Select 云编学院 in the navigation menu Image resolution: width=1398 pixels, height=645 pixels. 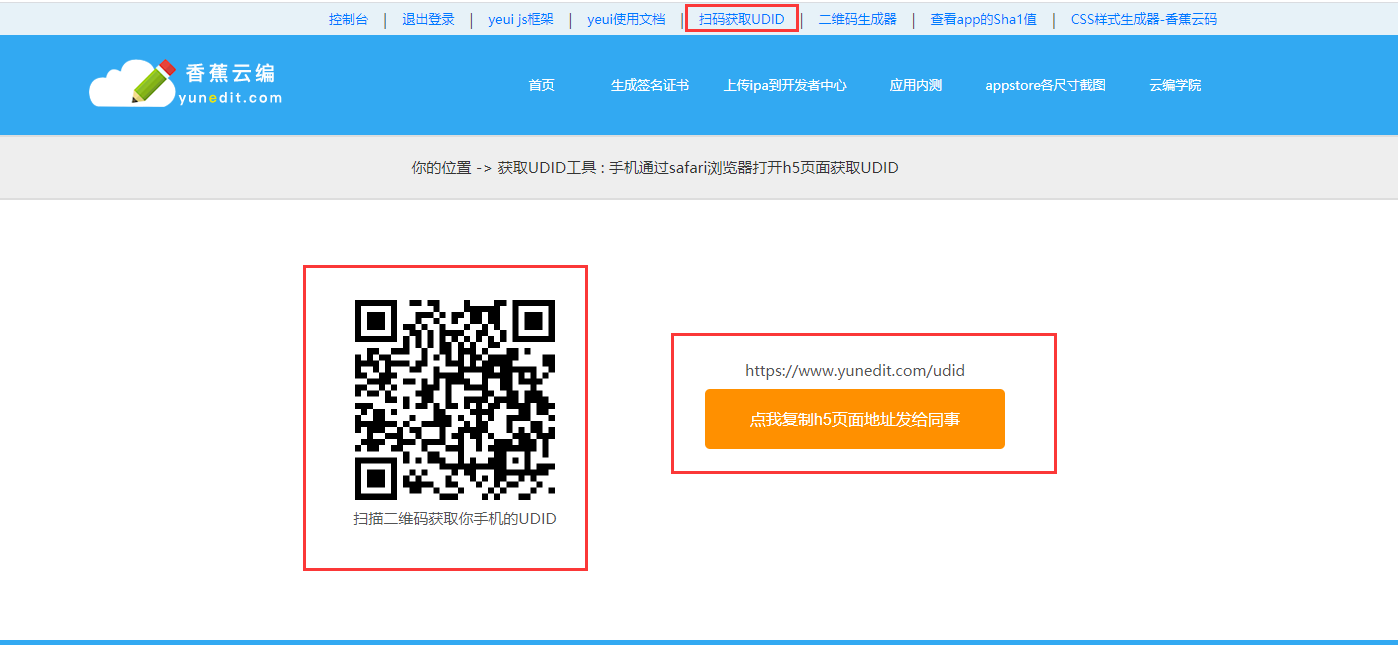(x=1175, y=85)
